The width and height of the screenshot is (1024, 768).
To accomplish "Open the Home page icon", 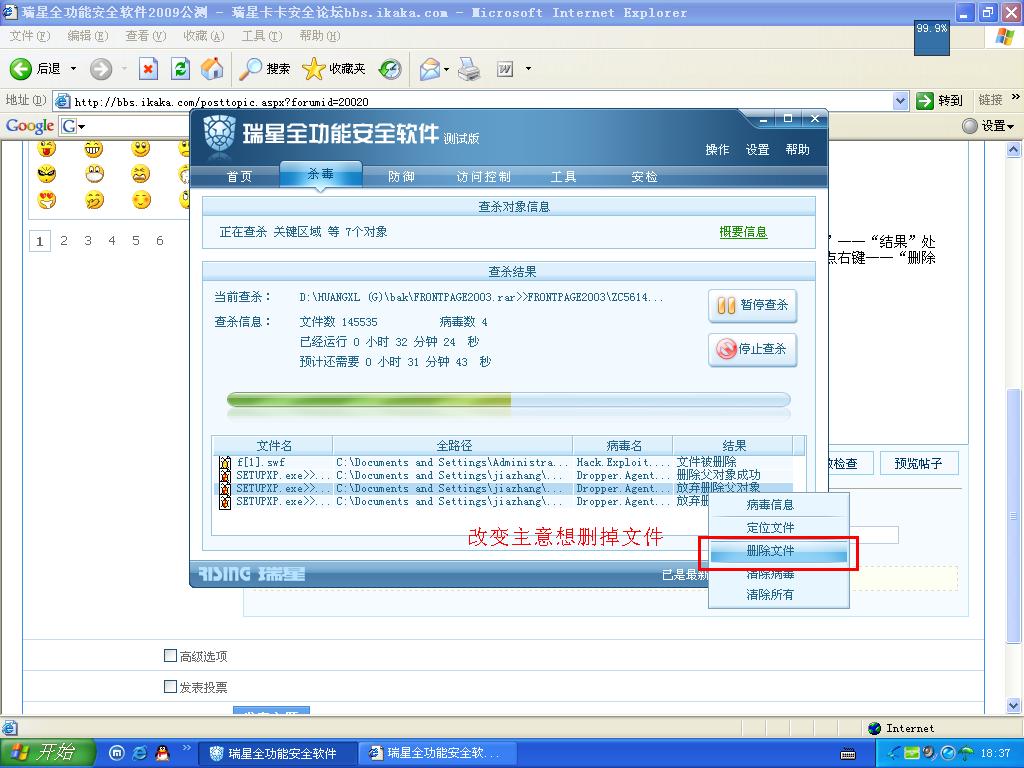I will point(212,69).
